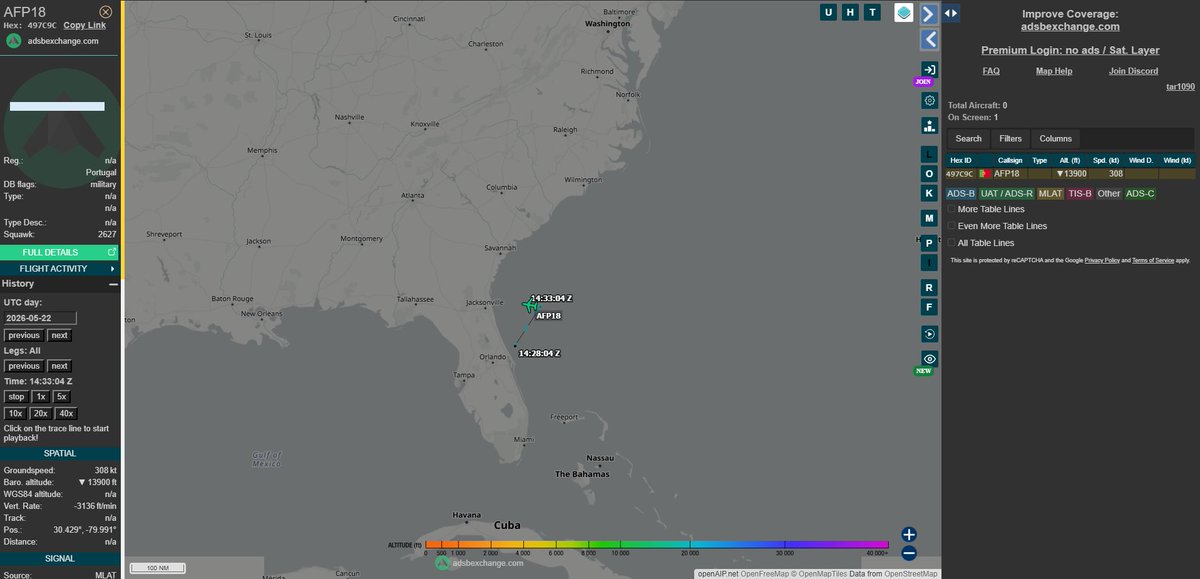Go to previous UTC day
The image size is (1200, 579).
[x=25, y=335]
